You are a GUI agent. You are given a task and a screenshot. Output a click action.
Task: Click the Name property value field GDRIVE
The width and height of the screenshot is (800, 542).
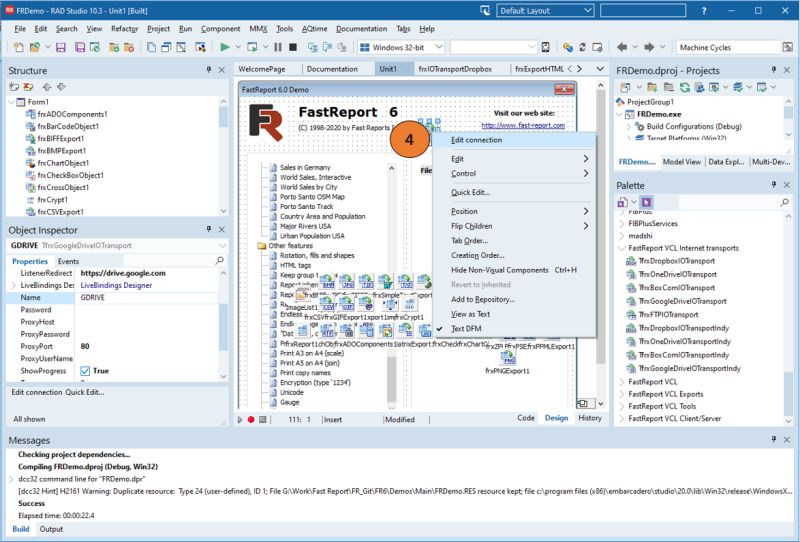147,298
